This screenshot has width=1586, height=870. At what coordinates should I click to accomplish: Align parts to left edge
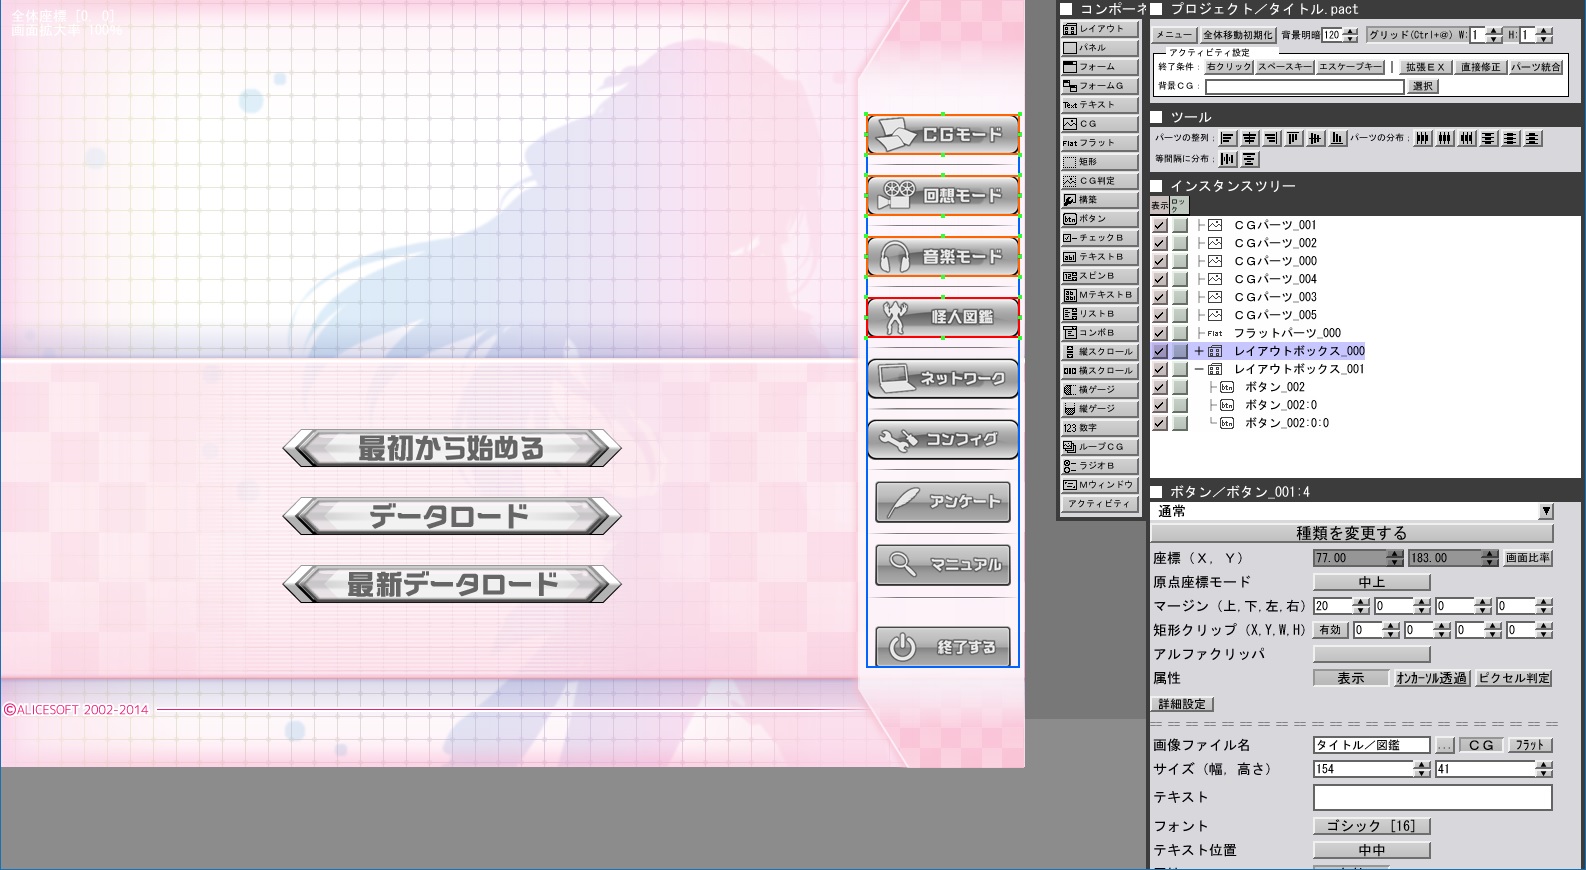[x=1228, y=138]
